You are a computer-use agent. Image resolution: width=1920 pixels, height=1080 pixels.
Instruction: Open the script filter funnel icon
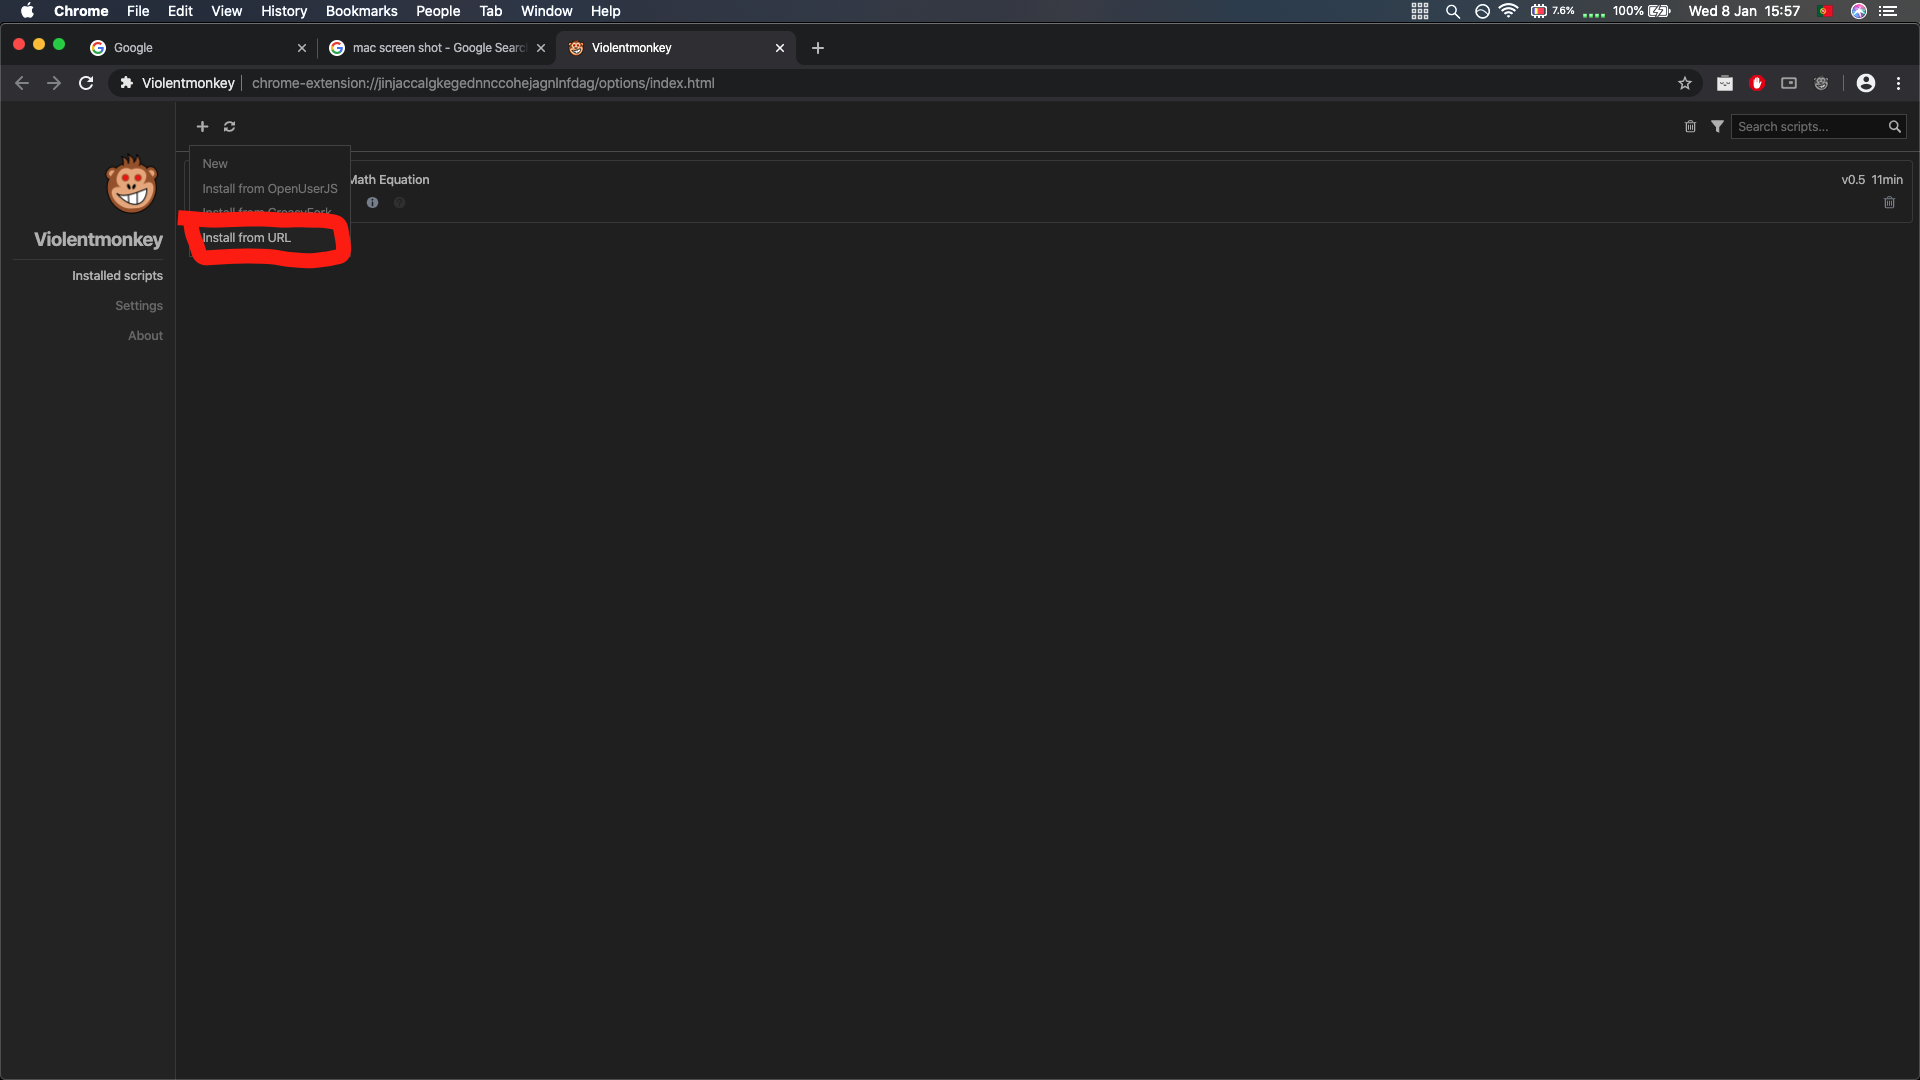coord(1717,127)
